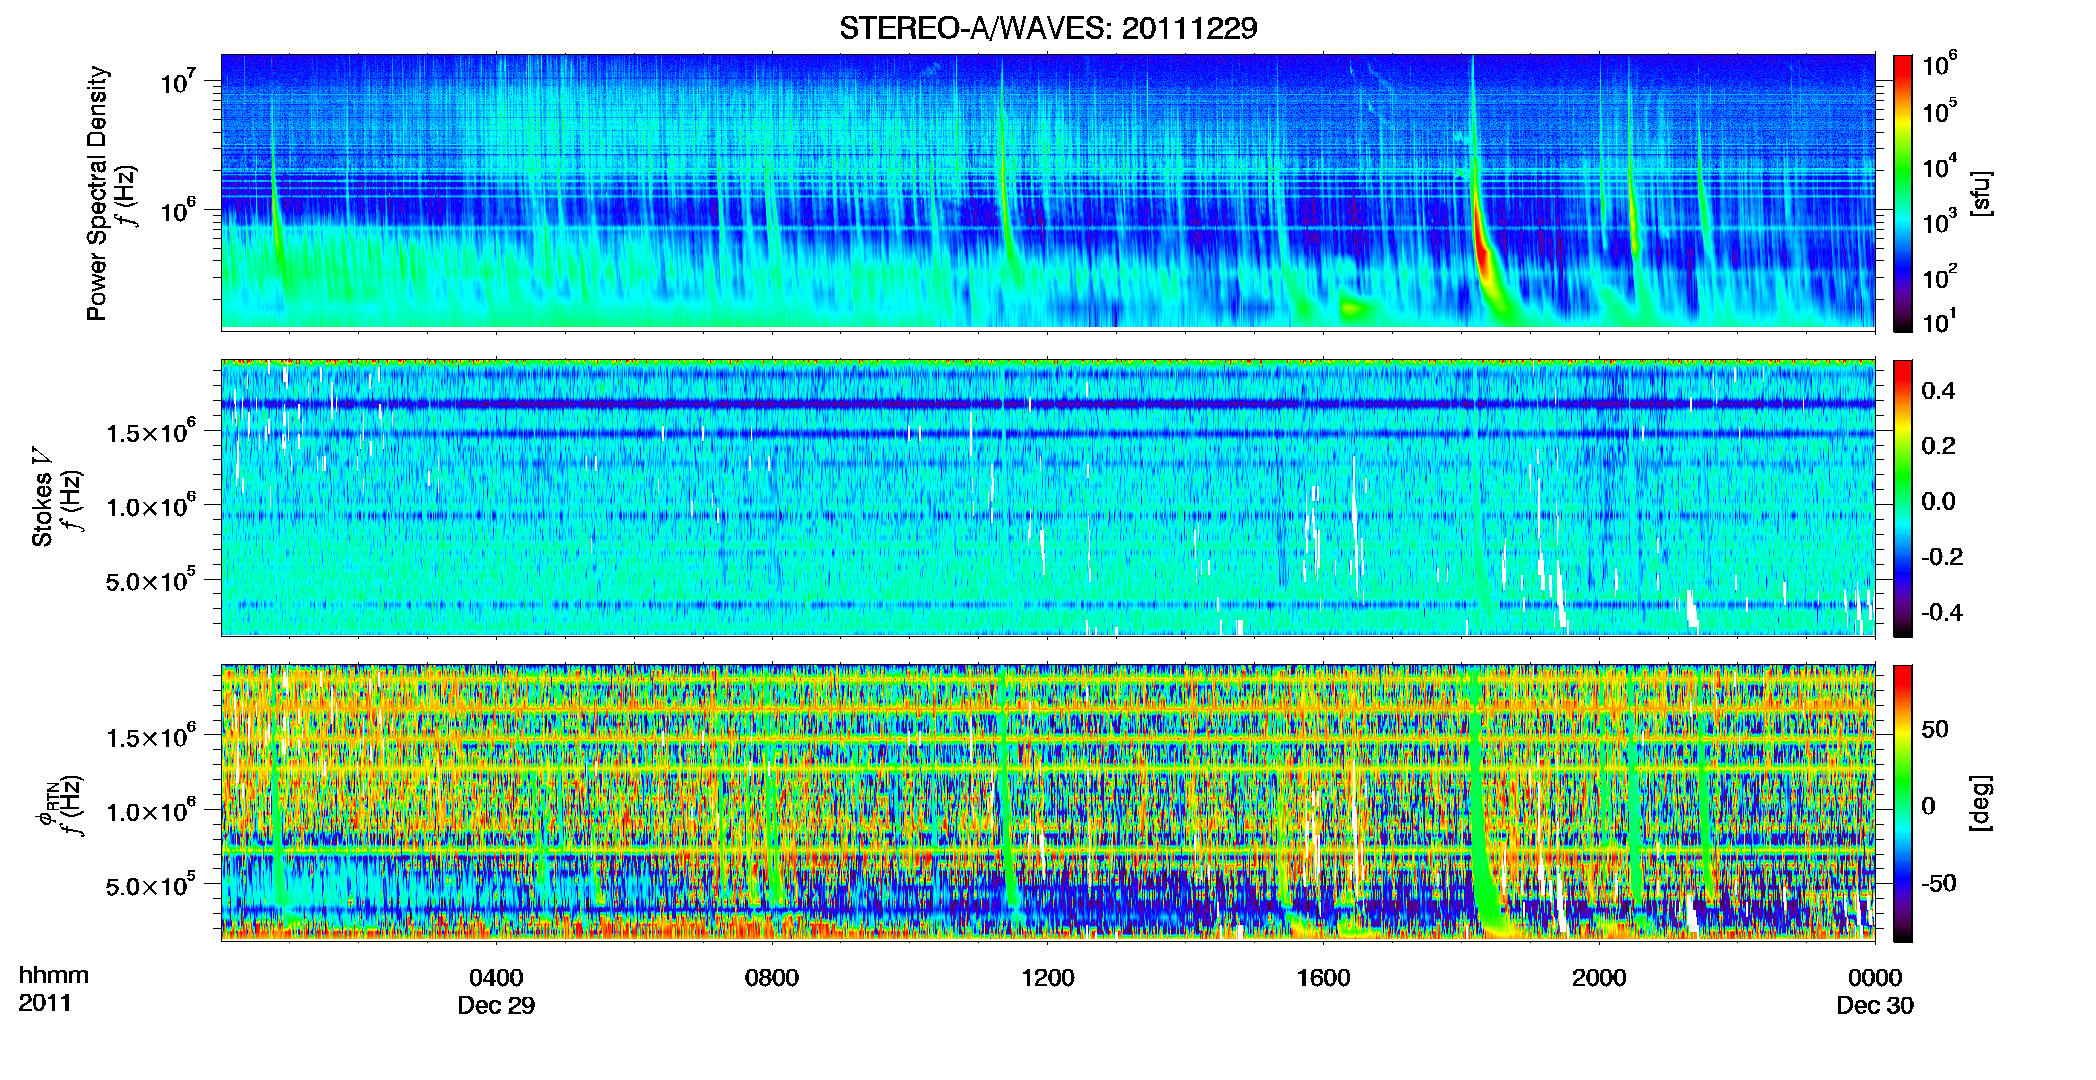Click the 1.5×10^6 tick of Stokes V panel
This screenshot has width=2096, height=1080.
point(152,431)
